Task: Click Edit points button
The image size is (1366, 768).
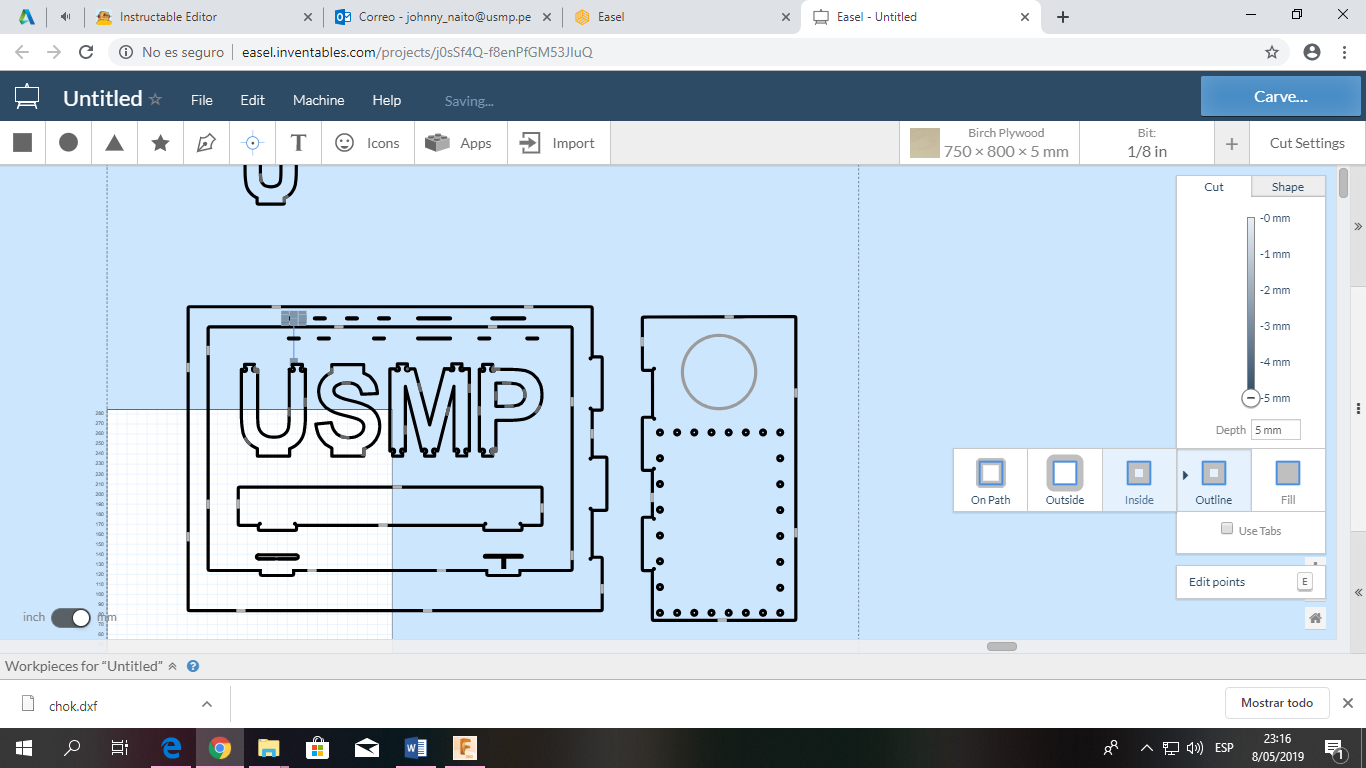Action: 1250,582
